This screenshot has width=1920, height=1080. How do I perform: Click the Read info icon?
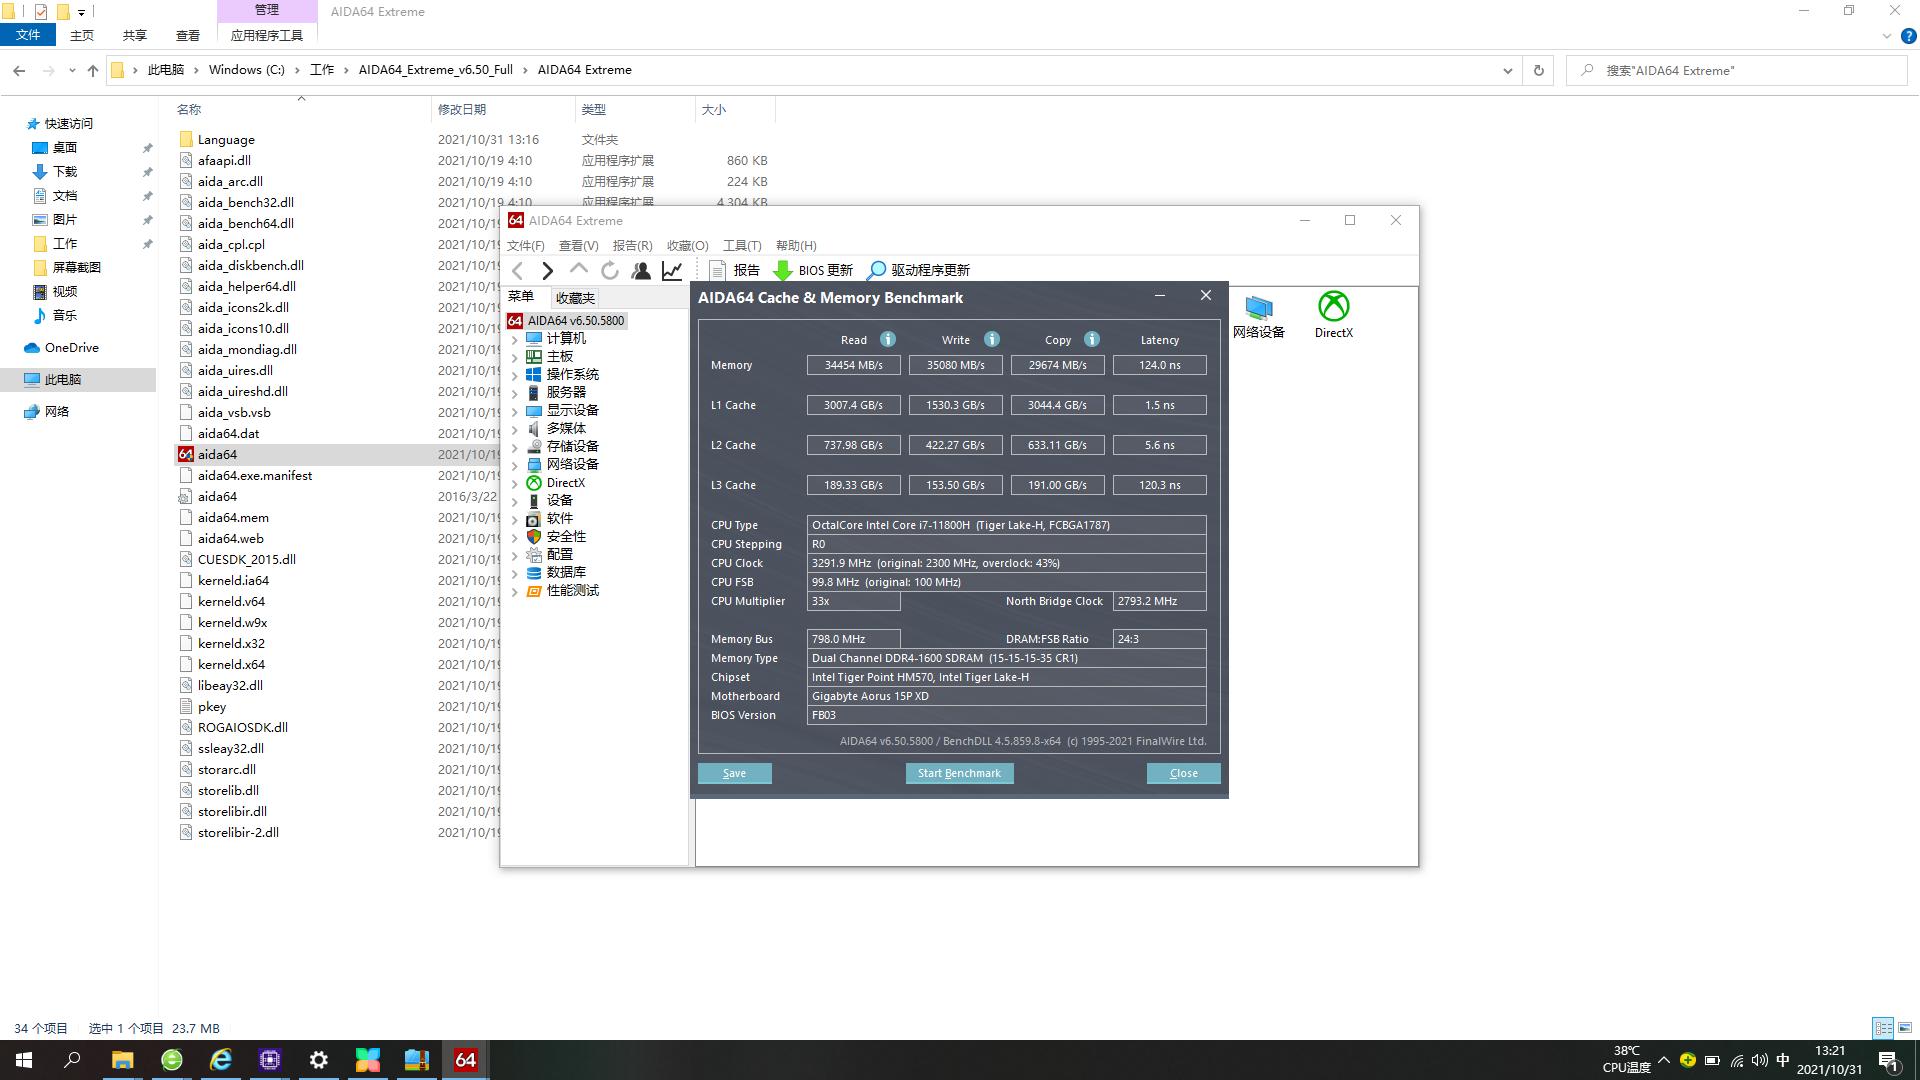coord(887,339)
